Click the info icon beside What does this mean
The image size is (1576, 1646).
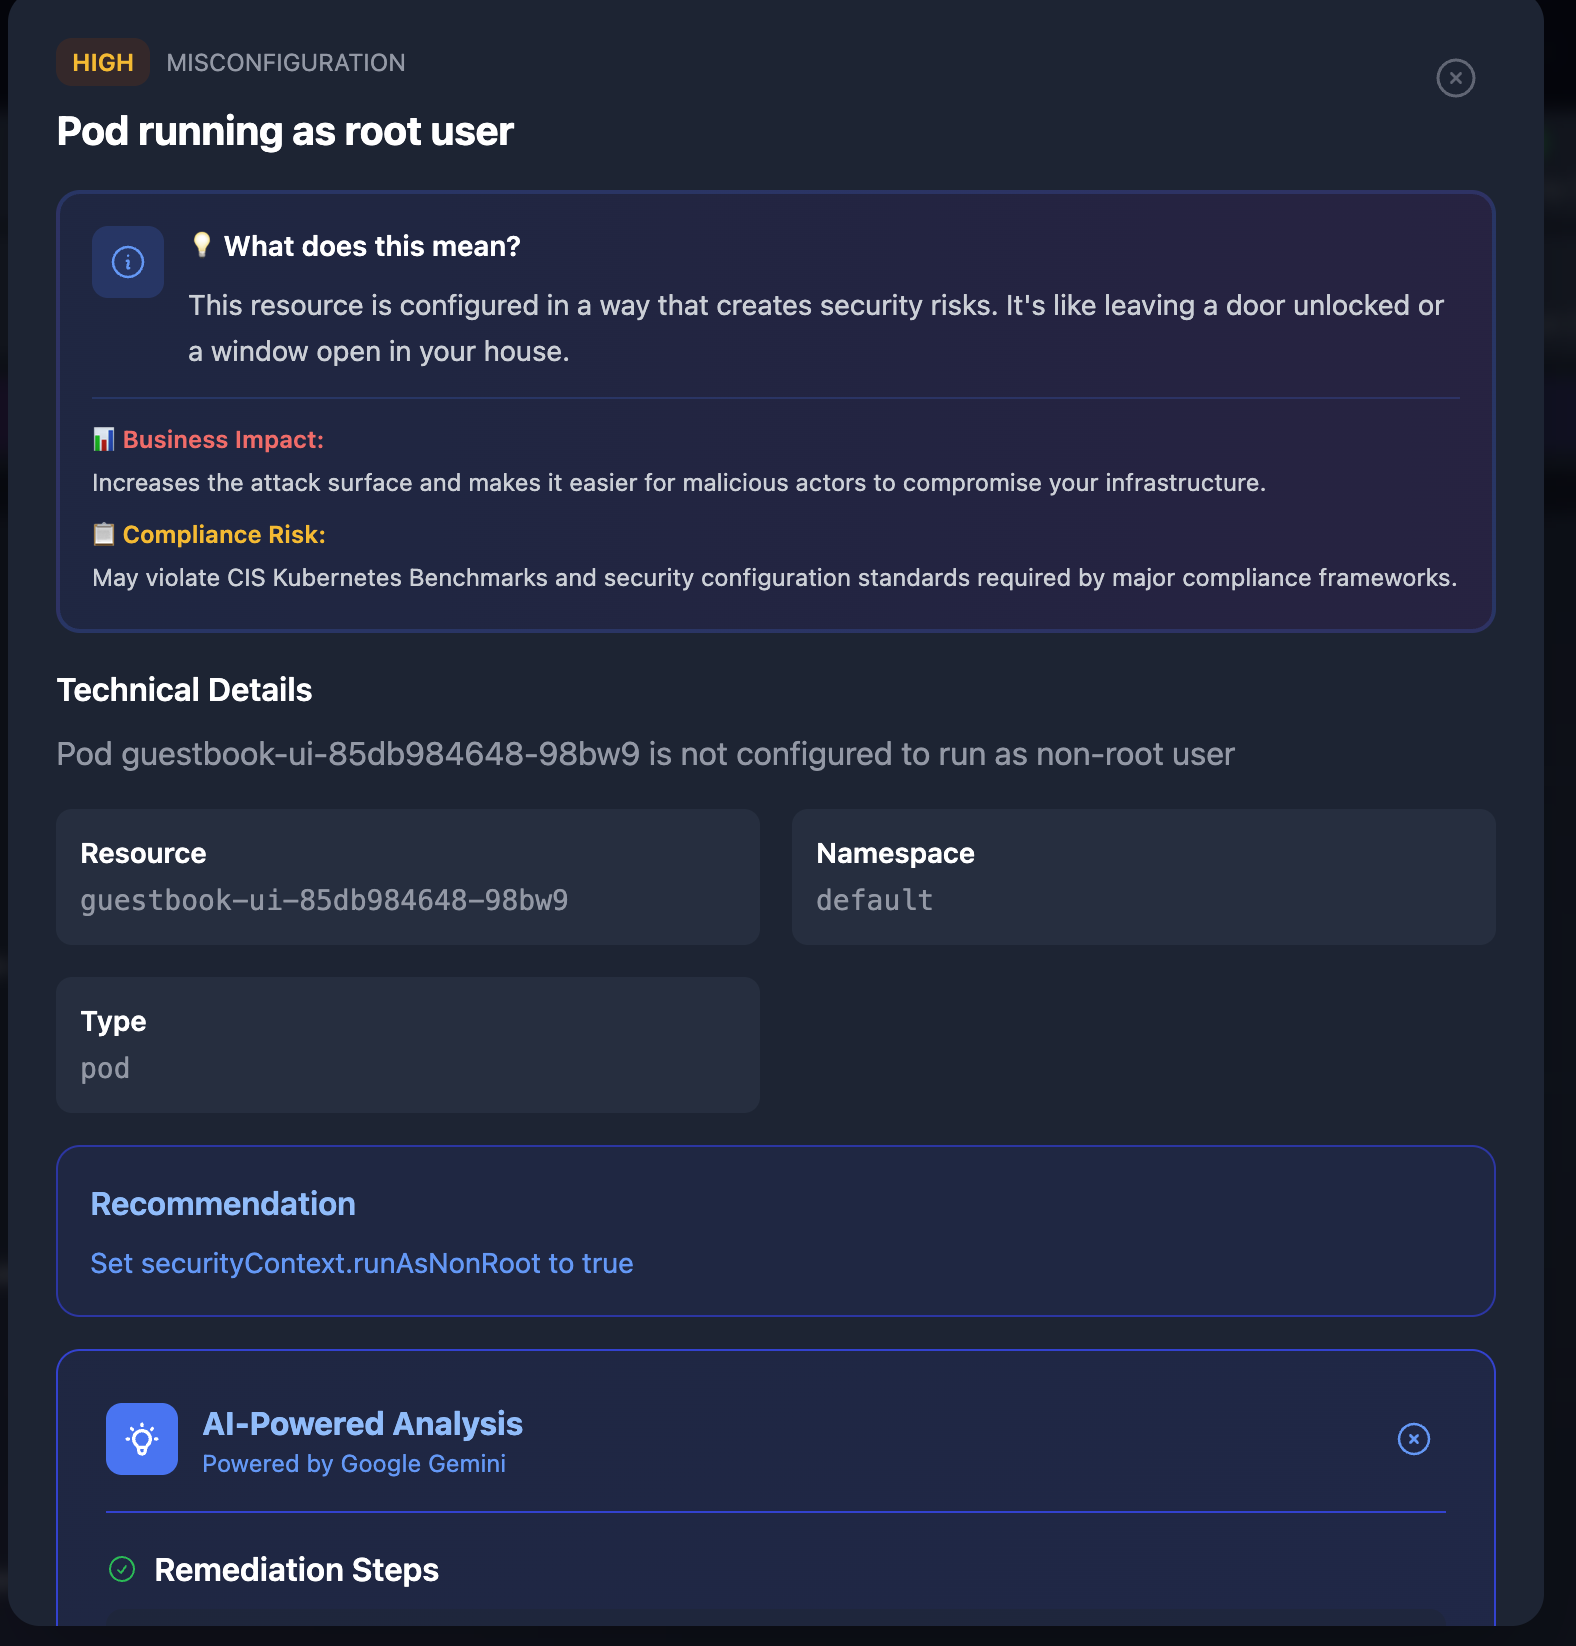(128, 262)
